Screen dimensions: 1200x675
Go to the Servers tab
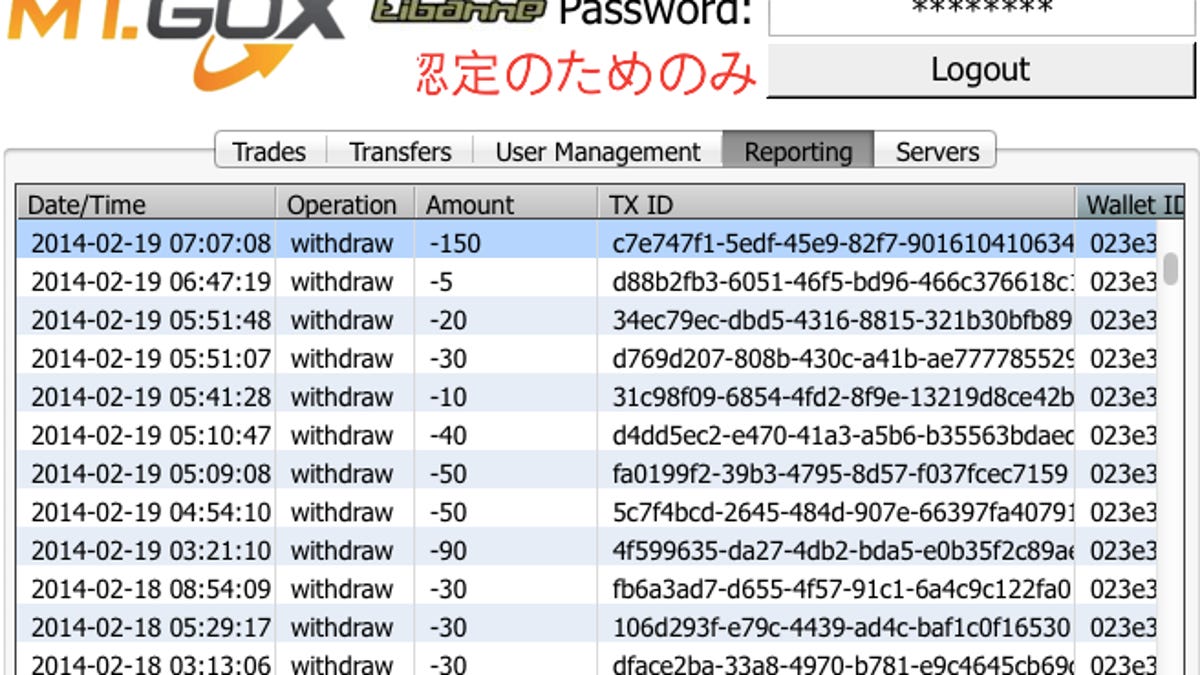tap(937, 152)
